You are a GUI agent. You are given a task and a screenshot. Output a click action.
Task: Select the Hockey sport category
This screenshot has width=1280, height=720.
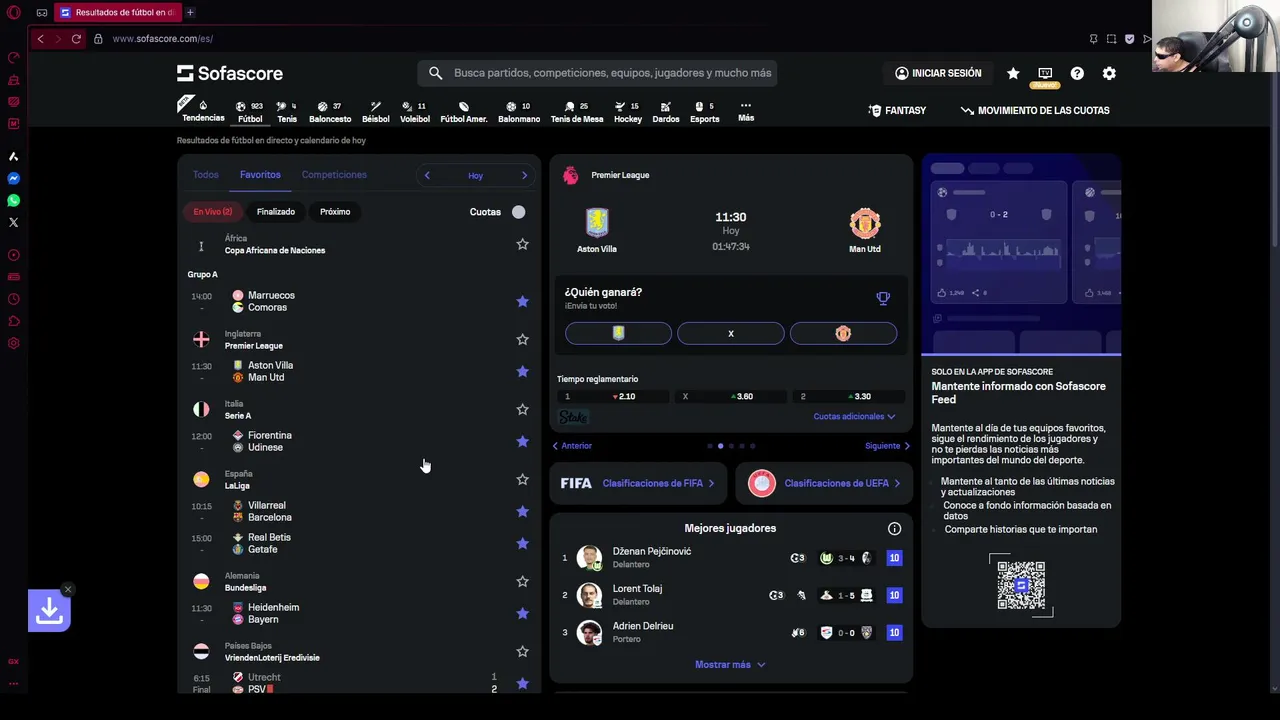pos(628,111)
